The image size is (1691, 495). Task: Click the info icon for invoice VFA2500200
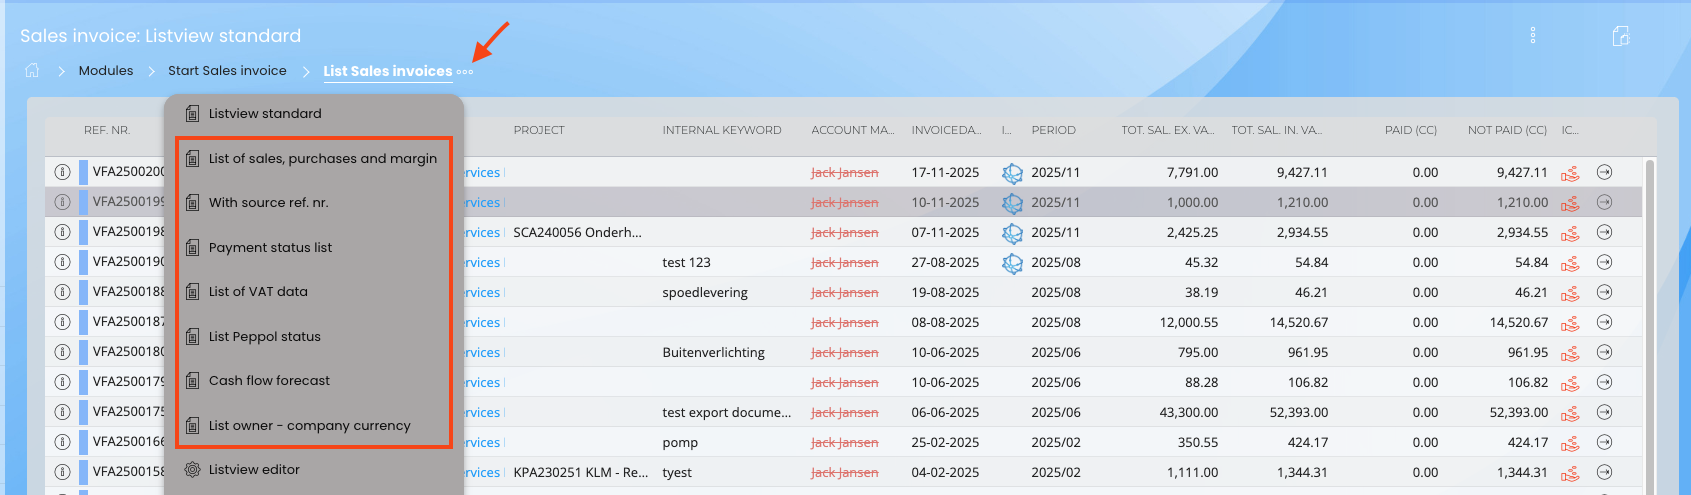pyautogui.click(x=62, y=172)
